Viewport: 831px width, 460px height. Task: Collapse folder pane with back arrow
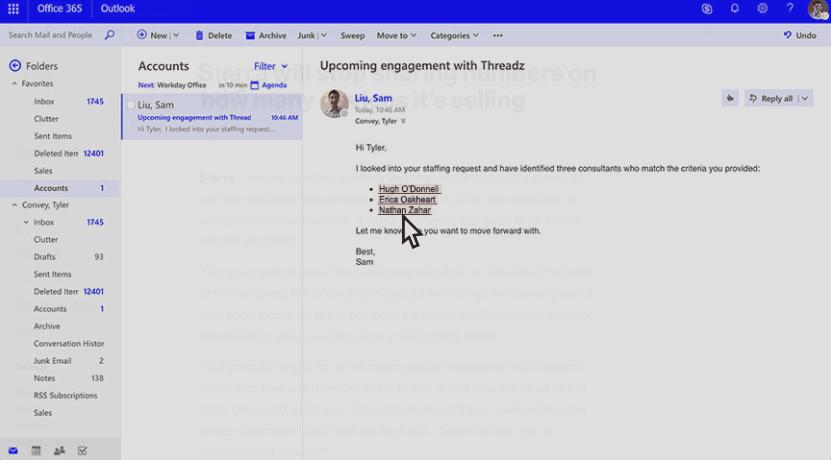[15, 66]
